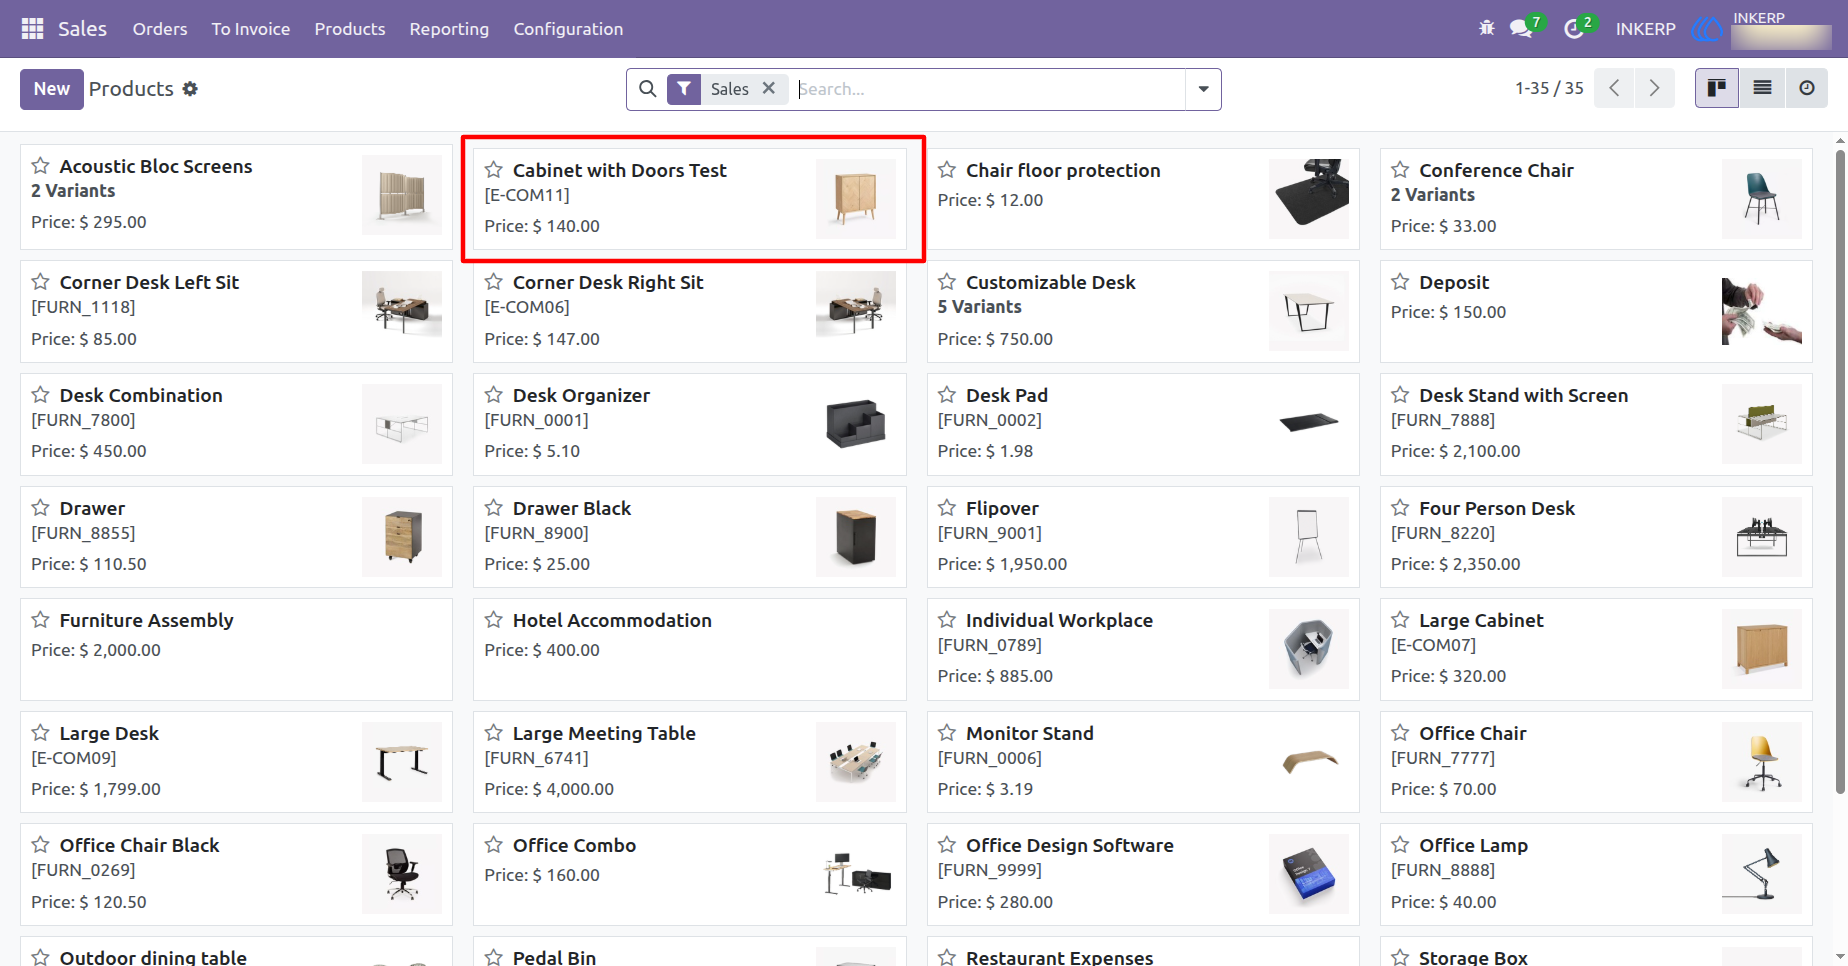This screenshot has height=966, width=1848.
Task: Open the Furniture Assembly product card
Action: click(x=236, y=649)
